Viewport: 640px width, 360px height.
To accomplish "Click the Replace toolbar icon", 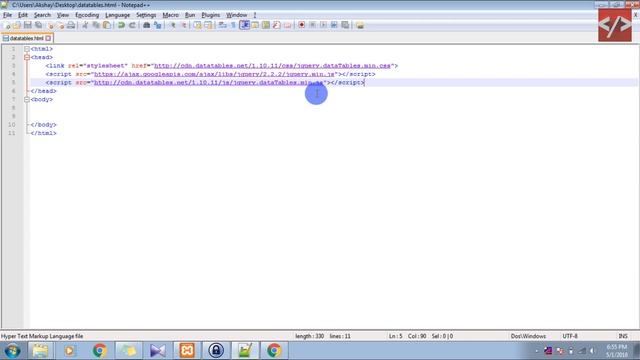I will tap(157, 25).
